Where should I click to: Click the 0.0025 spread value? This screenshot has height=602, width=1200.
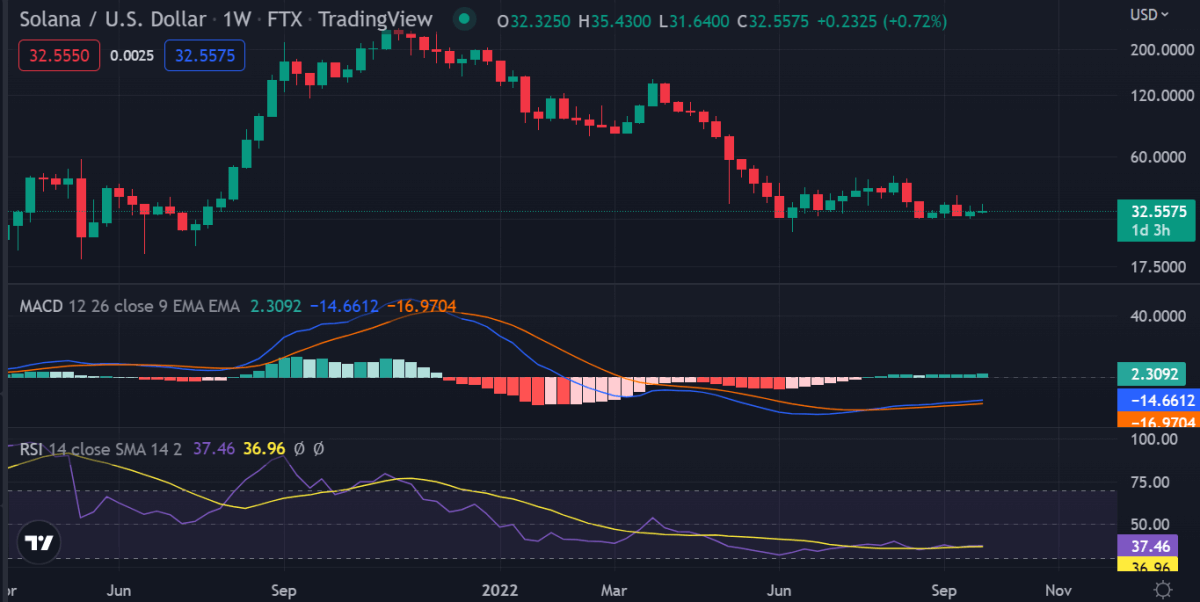click(x=132, y=56)
